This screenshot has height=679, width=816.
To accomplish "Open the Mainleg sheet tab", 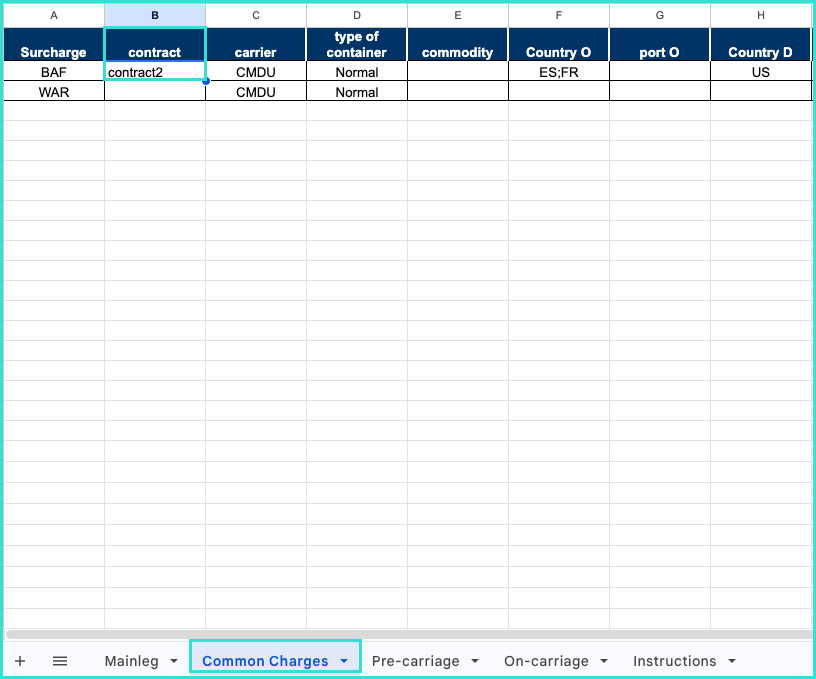I will (x=131, y=661).
